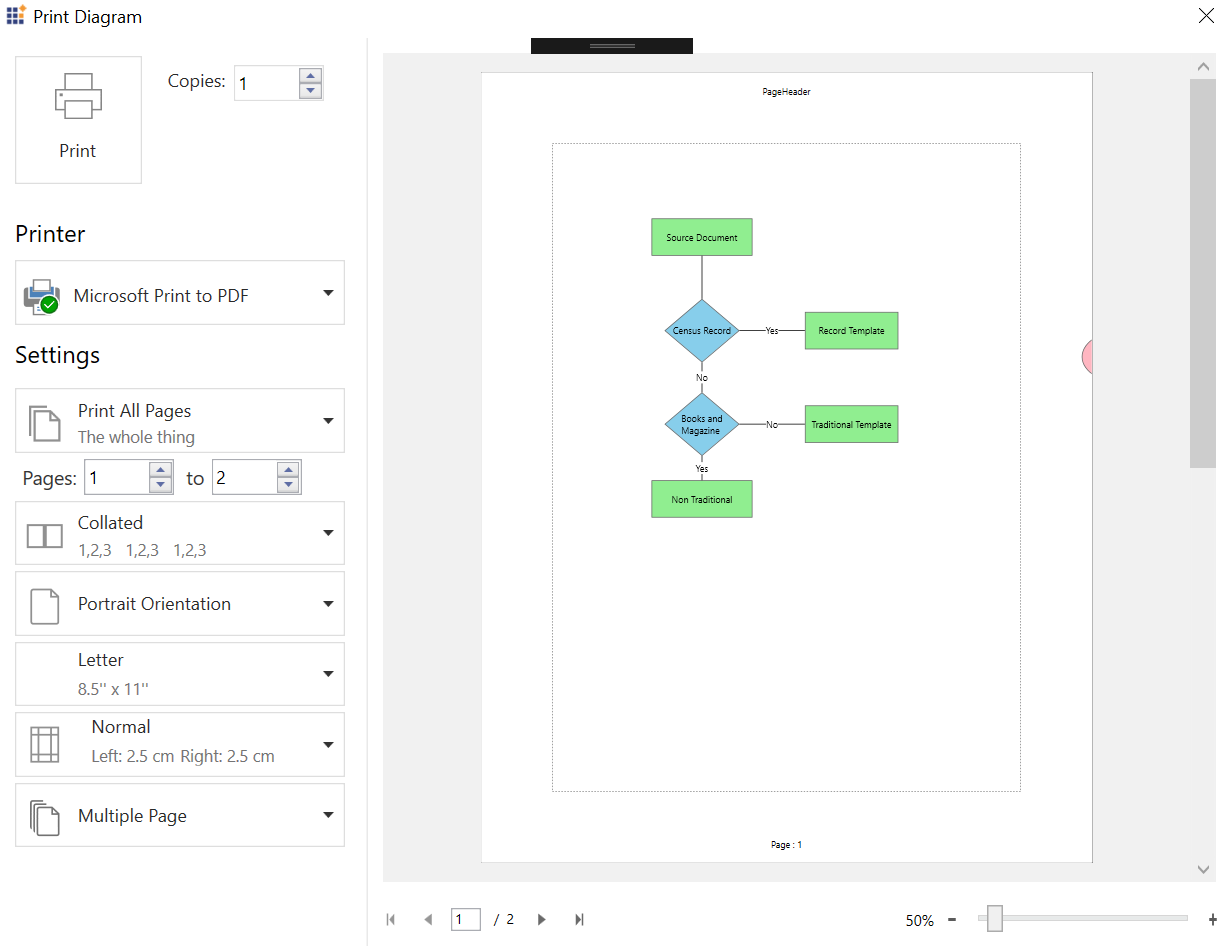Click the Traditional Template box in the preview
1227x946 pixels.
[x=851, y=424]
